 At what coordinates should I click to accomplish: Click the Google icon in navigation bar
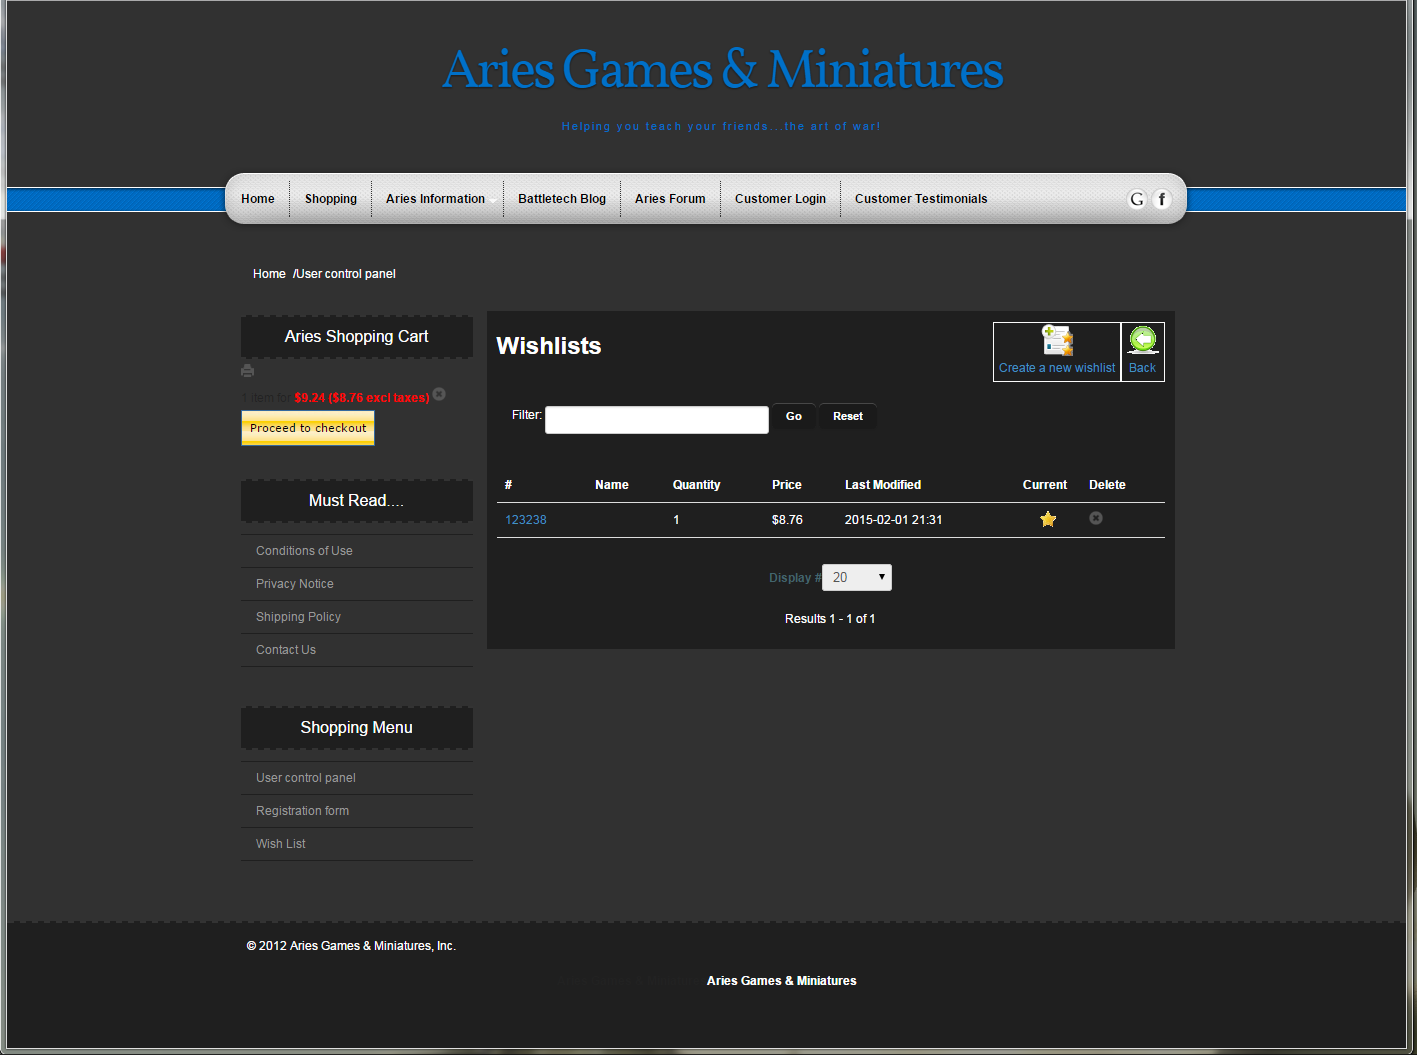pos(1137,199)
